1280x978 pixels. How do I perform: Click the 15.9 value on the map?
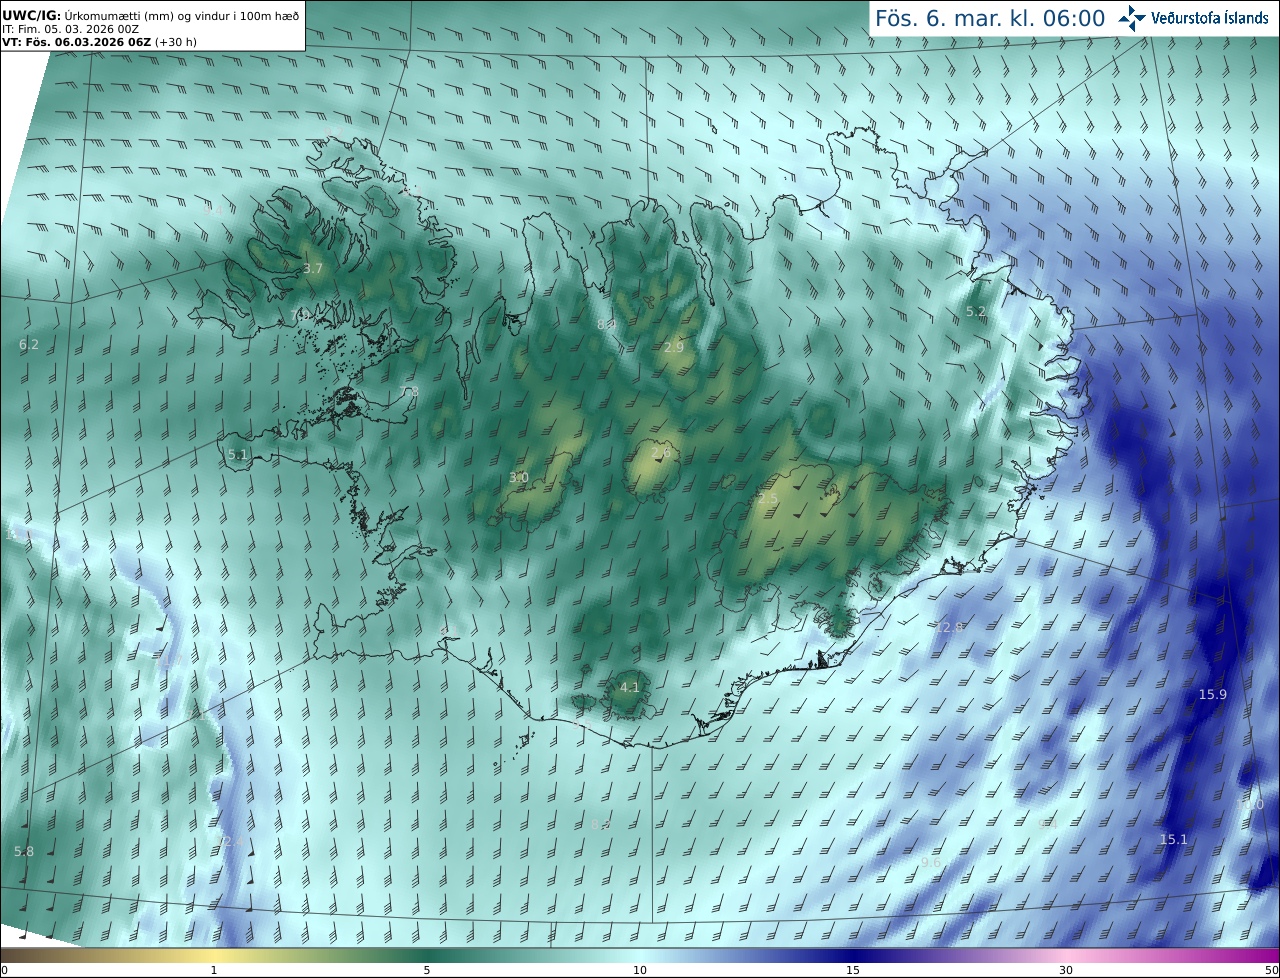tap(1213, 694)
